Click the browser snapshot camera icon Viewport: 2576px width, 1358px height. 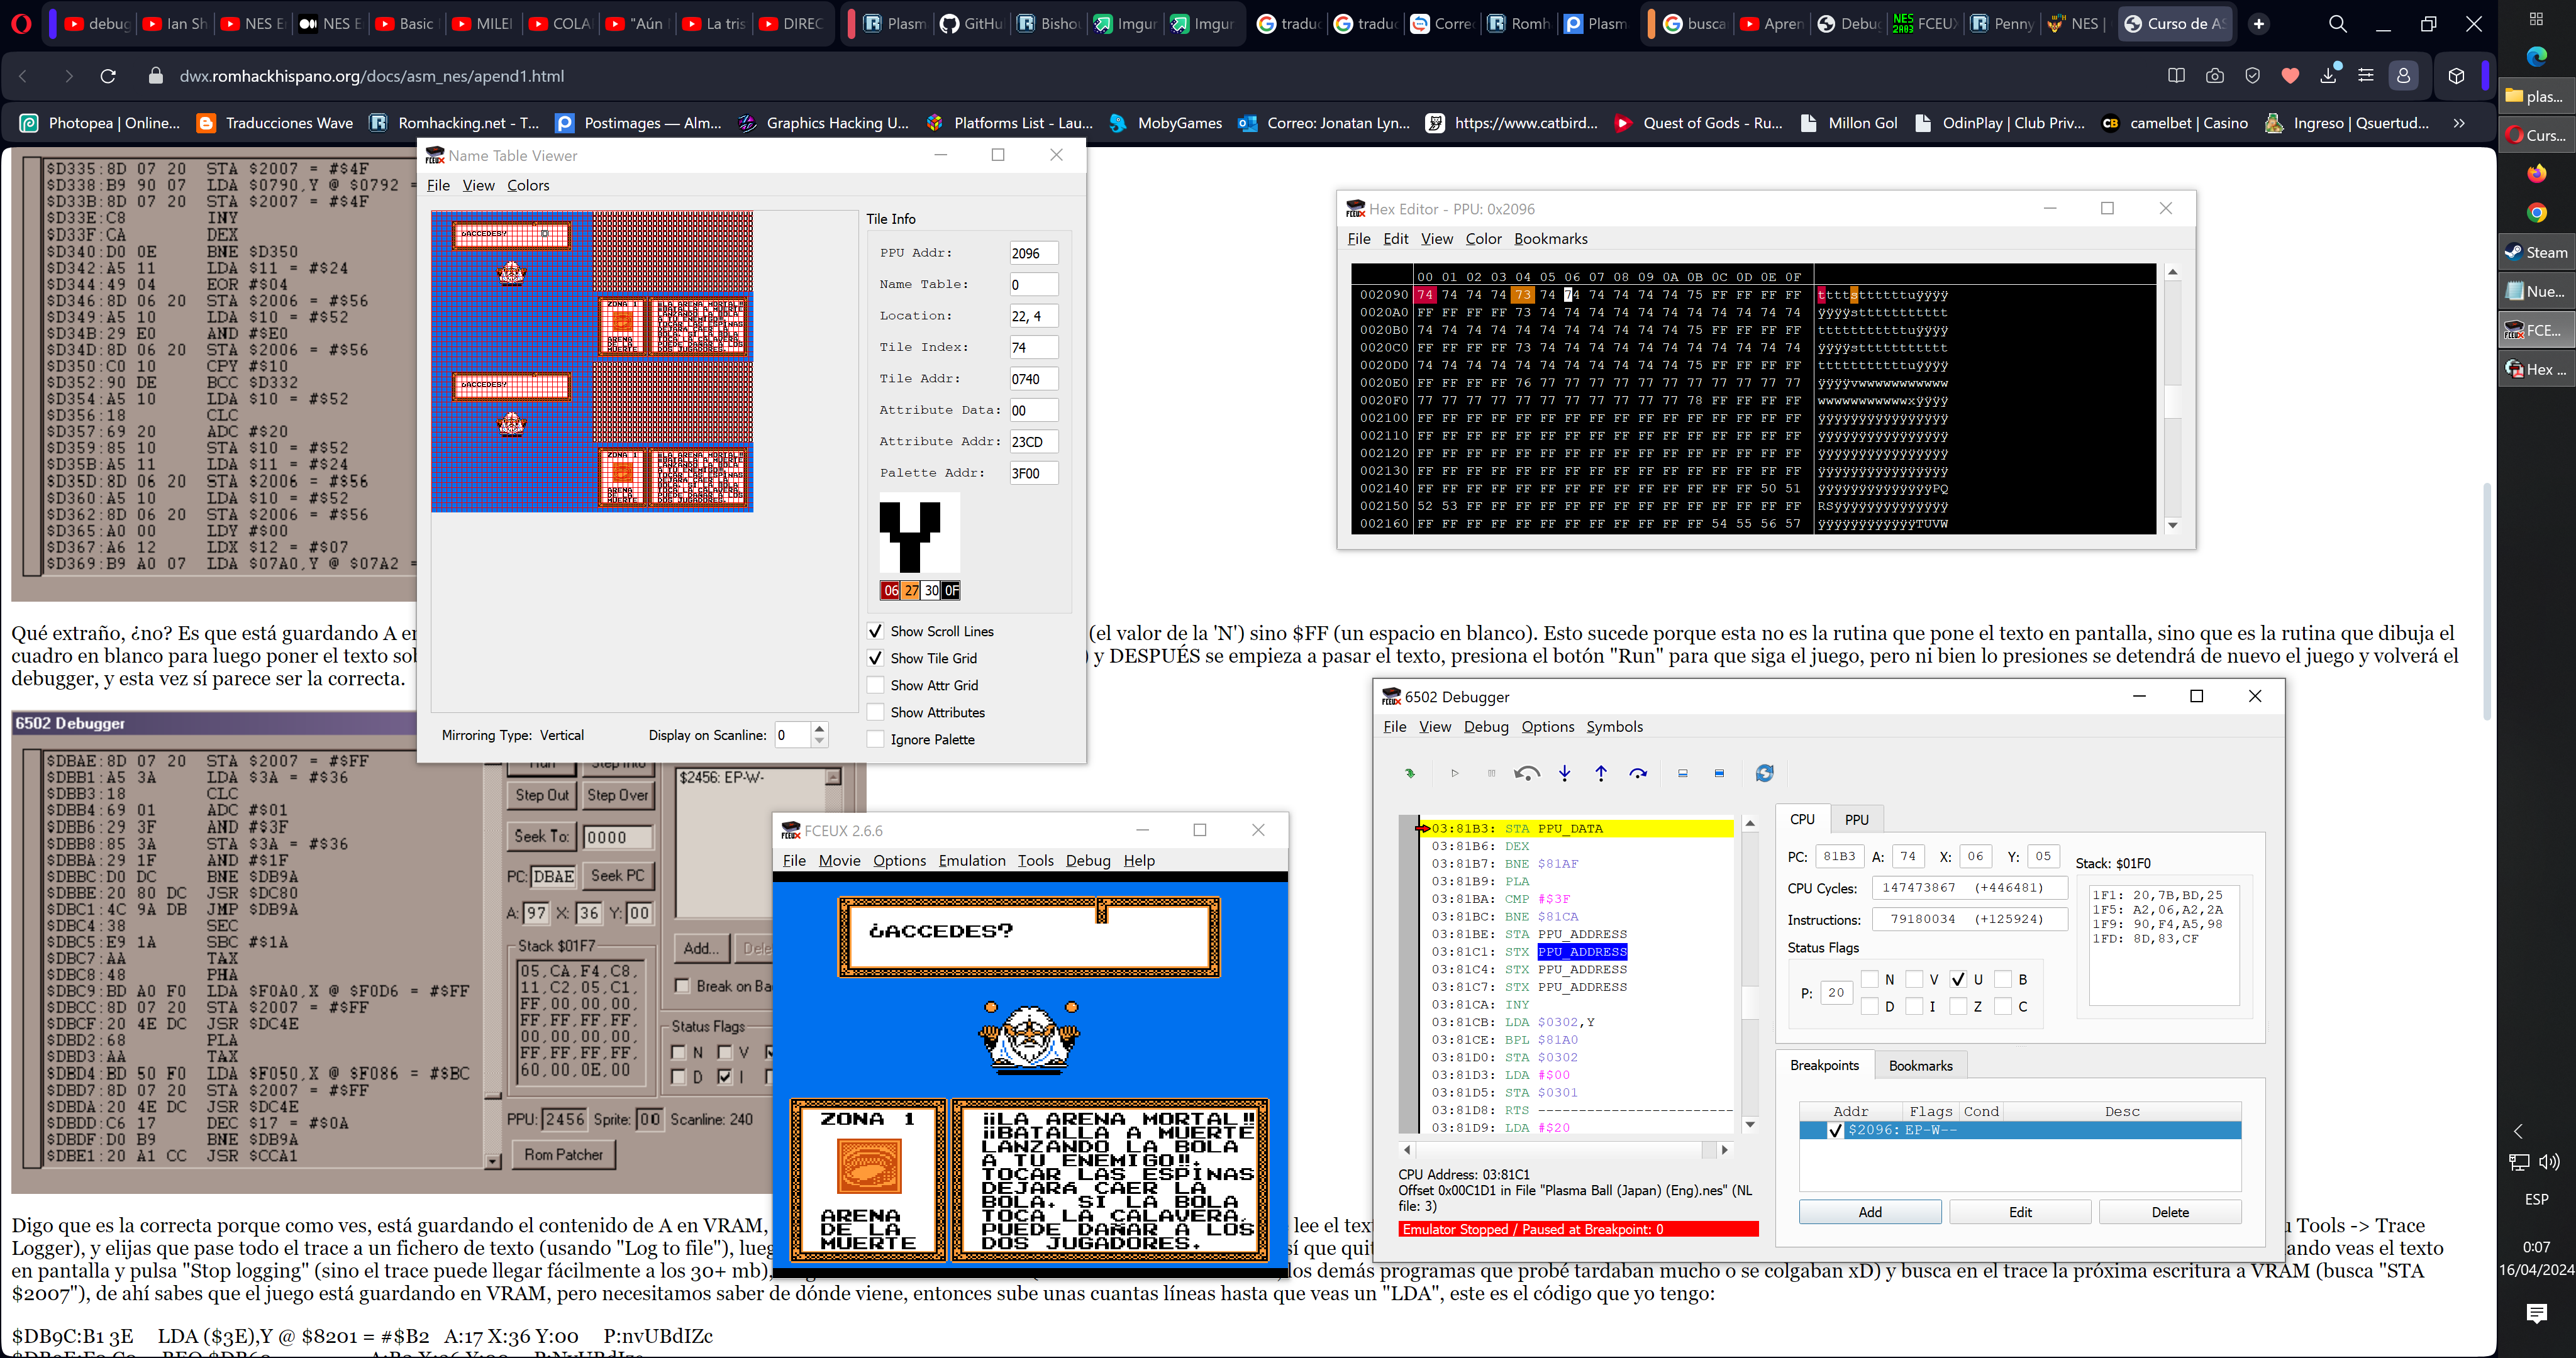2215,76
